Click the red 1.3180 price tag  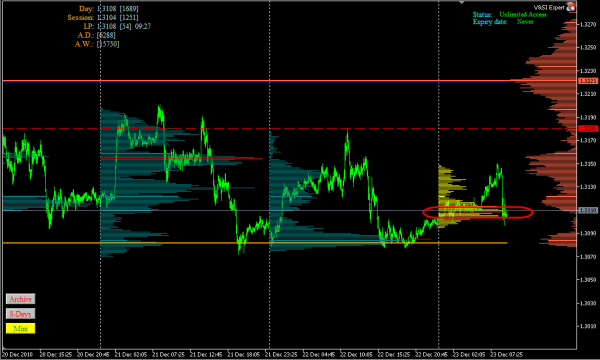587,129
